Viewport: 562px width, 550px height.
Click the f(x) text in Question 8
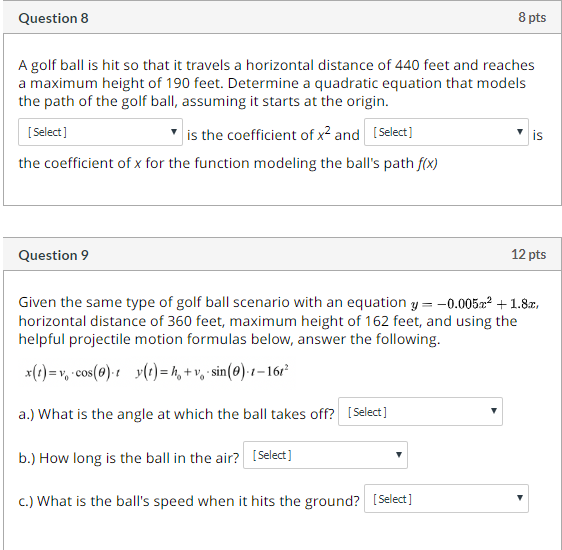click(x=427, y=164)
